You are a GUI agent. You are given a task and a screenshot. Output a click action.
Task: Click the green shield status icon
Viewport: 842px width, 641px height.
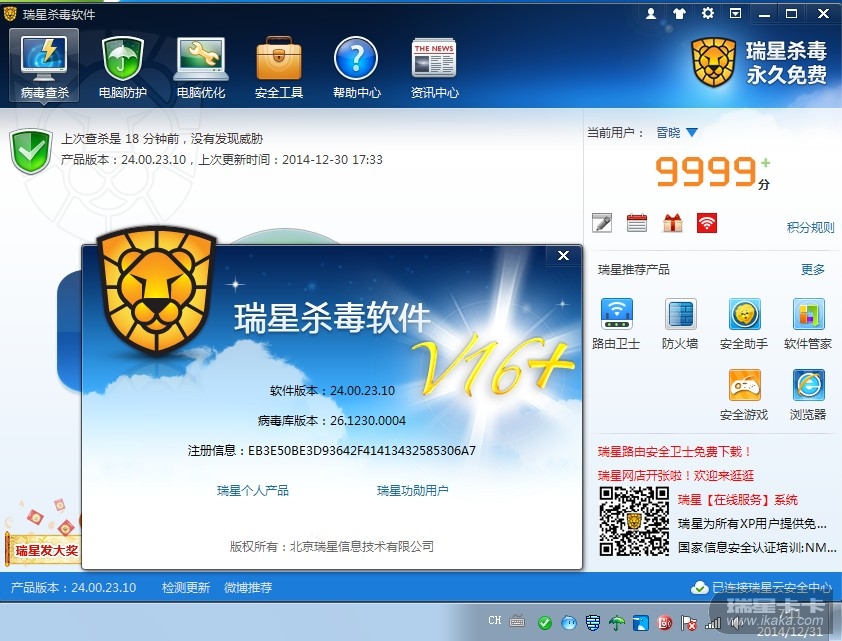(31, 151)
